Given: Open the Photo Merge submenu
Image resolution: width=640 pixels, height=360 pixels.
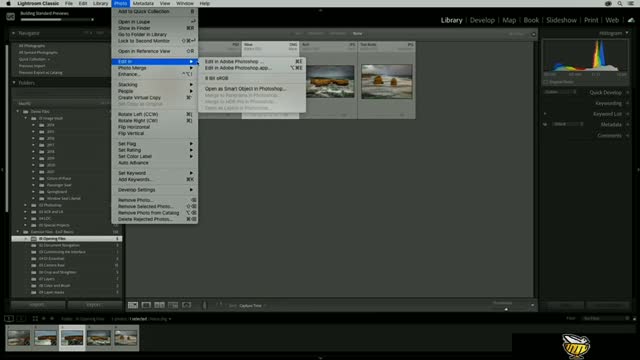Looking at the screenshot, I should (155, 68).
